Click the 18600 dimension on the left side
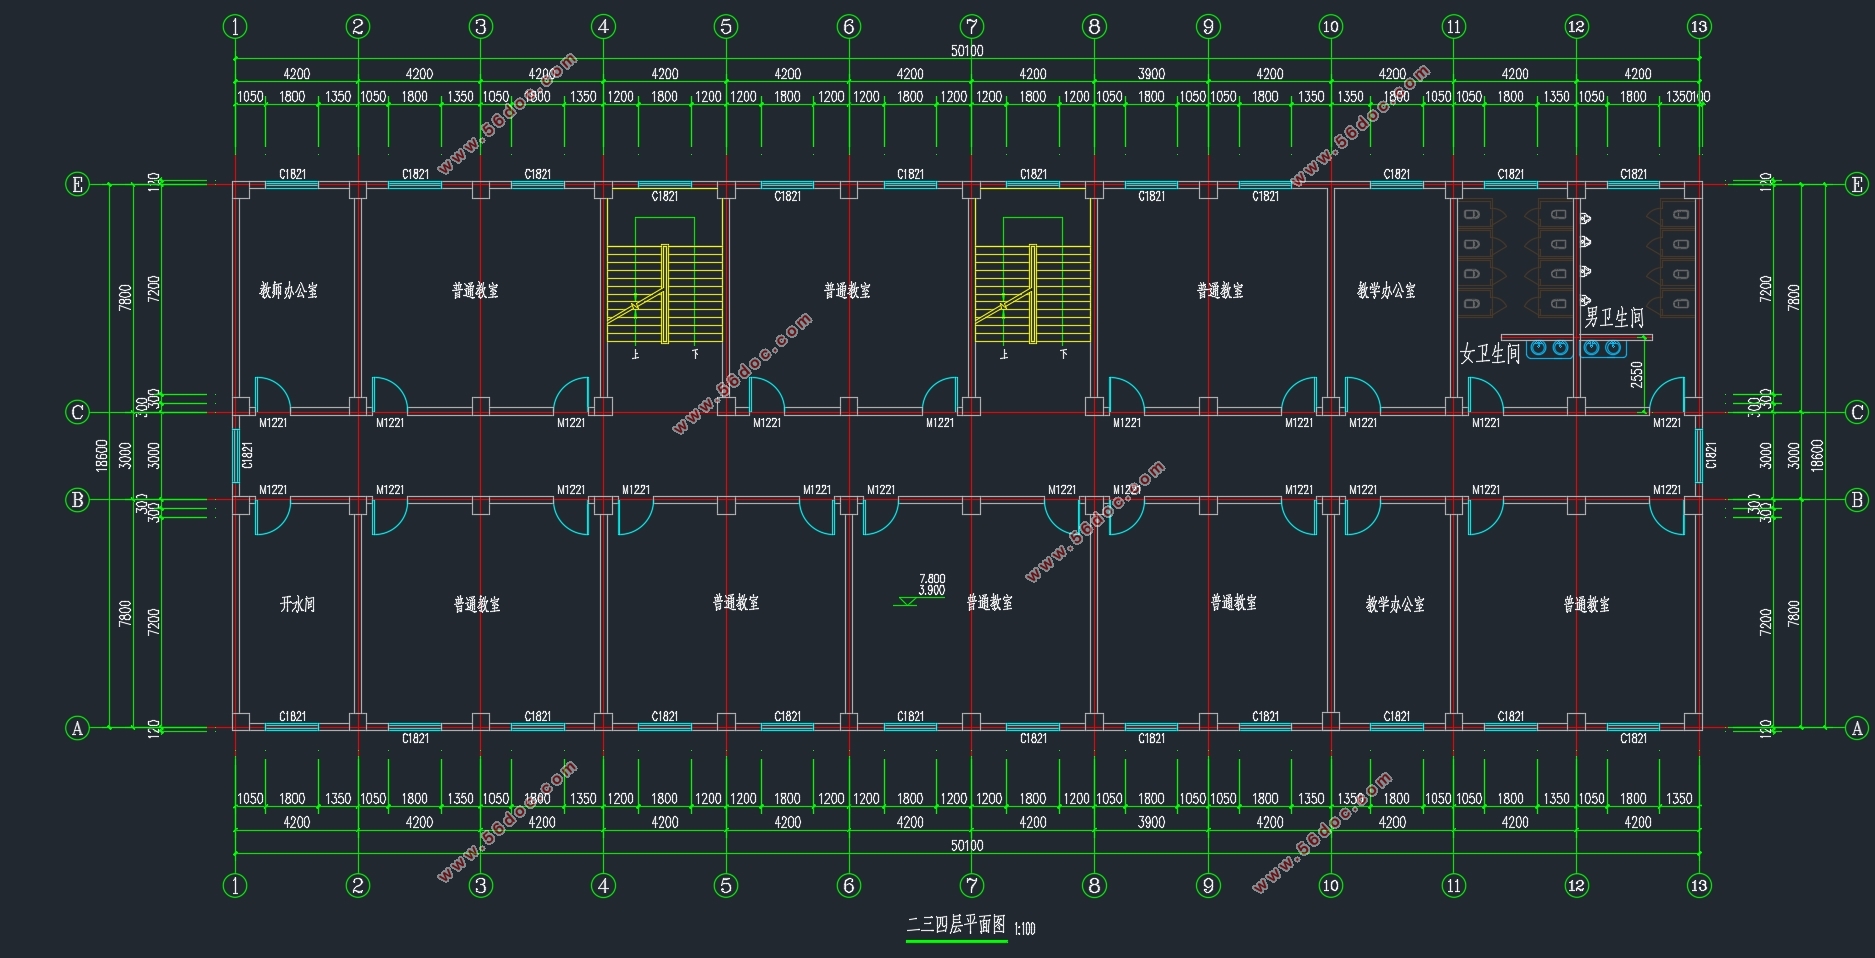This screenshot has height=958, width=1875. (x=101, y=455)
